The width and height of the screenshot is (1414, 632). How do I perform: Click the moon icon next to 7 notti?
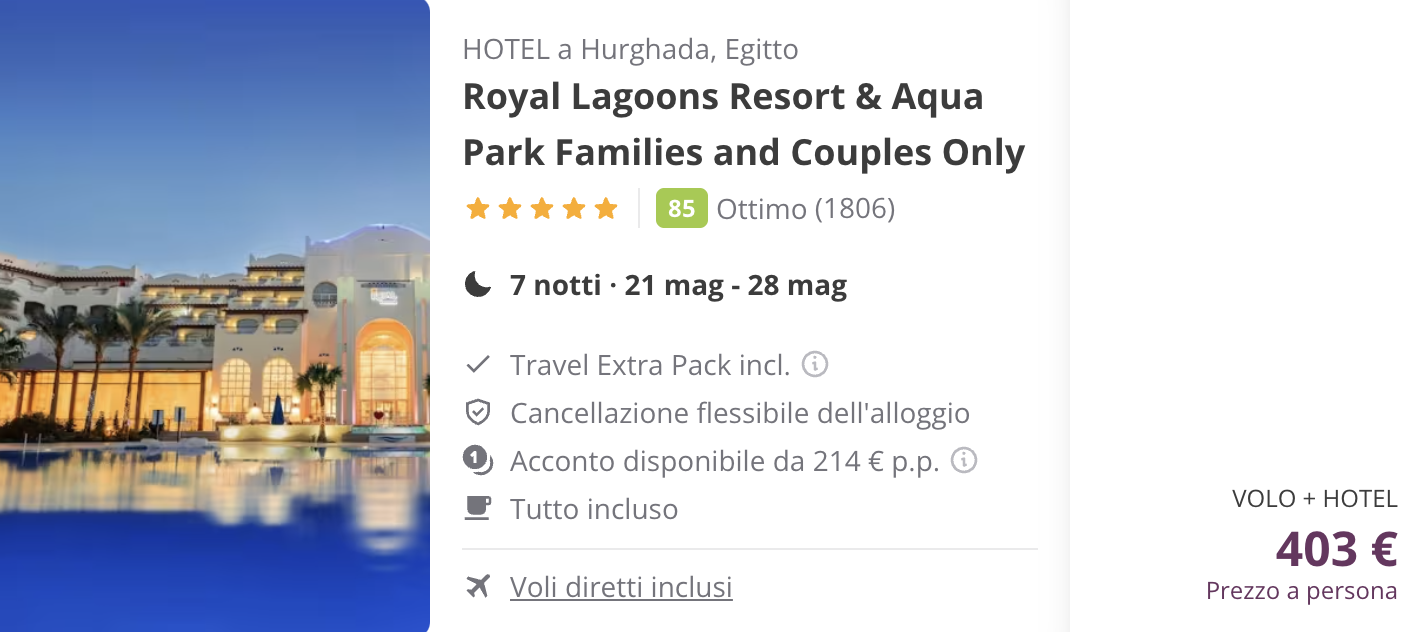tap(478, 286)
